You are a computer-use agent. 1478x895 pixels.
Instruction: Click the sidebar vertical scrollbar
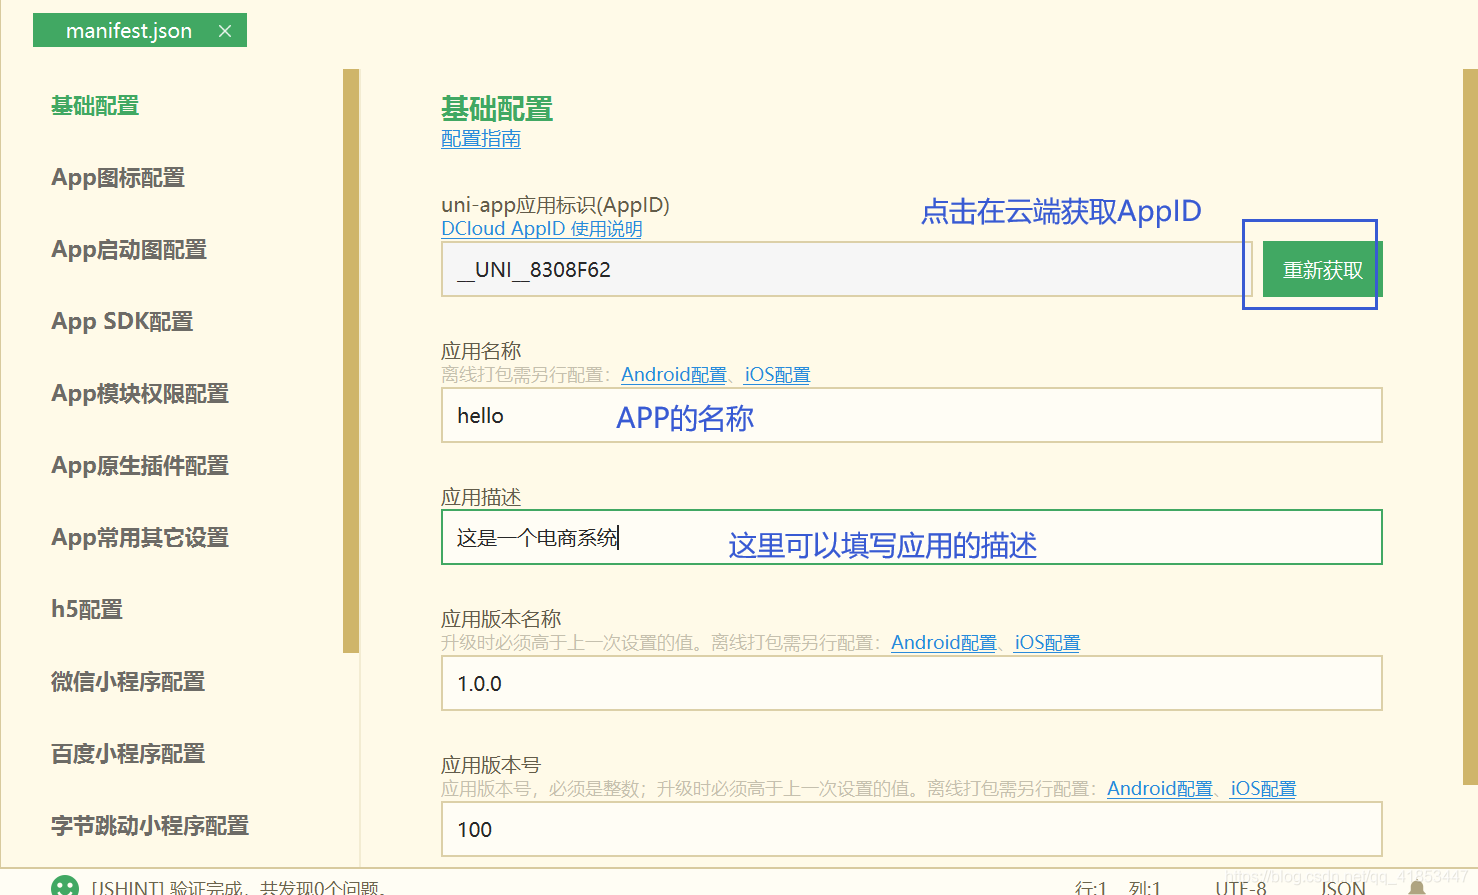pos(351,361)
